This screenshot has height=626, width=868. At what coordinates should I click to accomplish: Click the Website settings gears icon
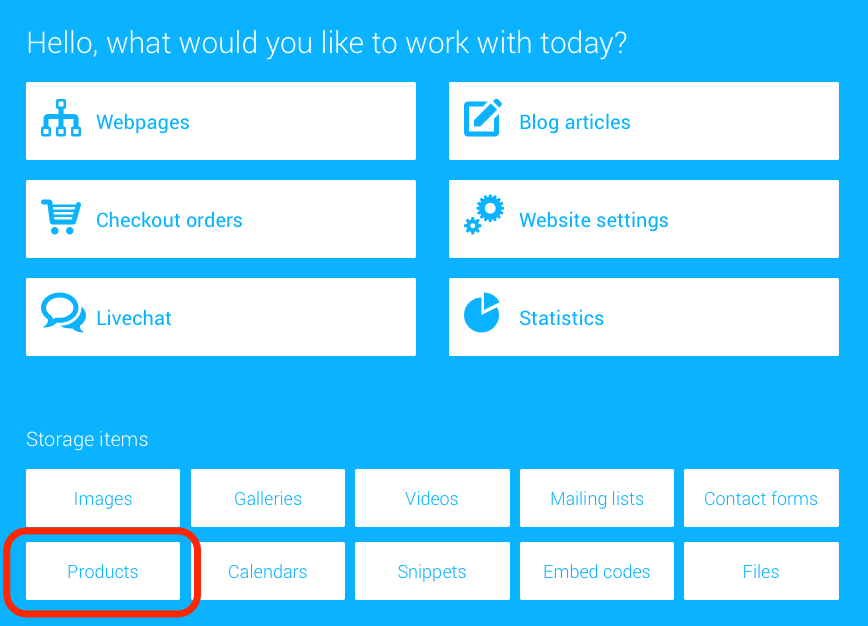click(x=484, y=214)
